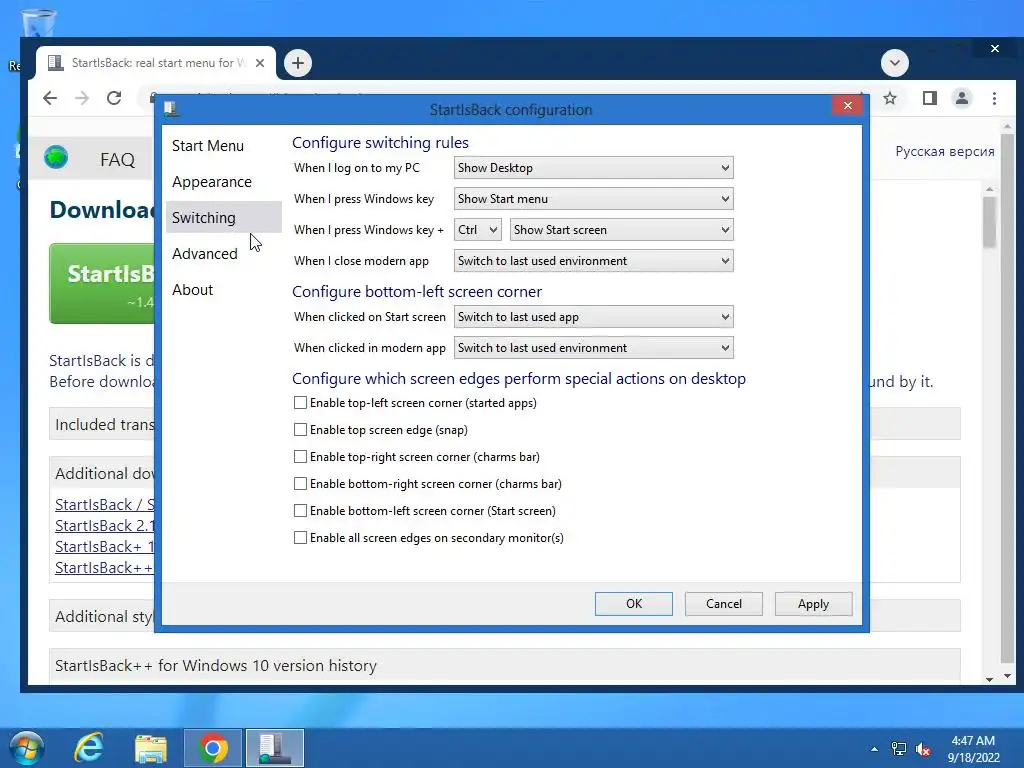Click the Chrome page scrollbar down arrow
This screenshot has height=768, width=1024.
[x=1007, y=676]
